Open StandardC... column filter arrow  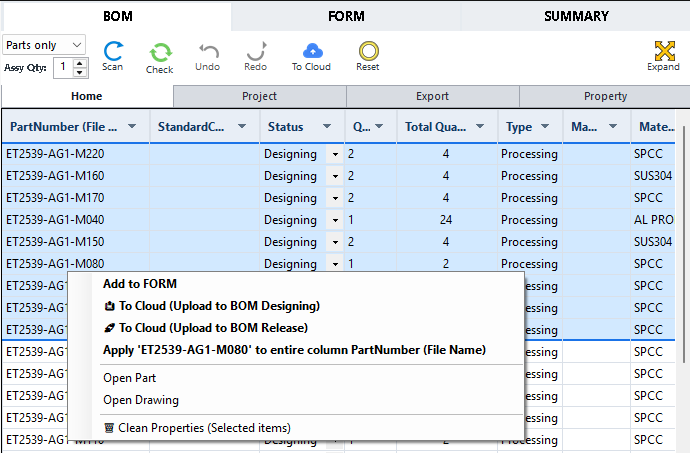[242, 127]
